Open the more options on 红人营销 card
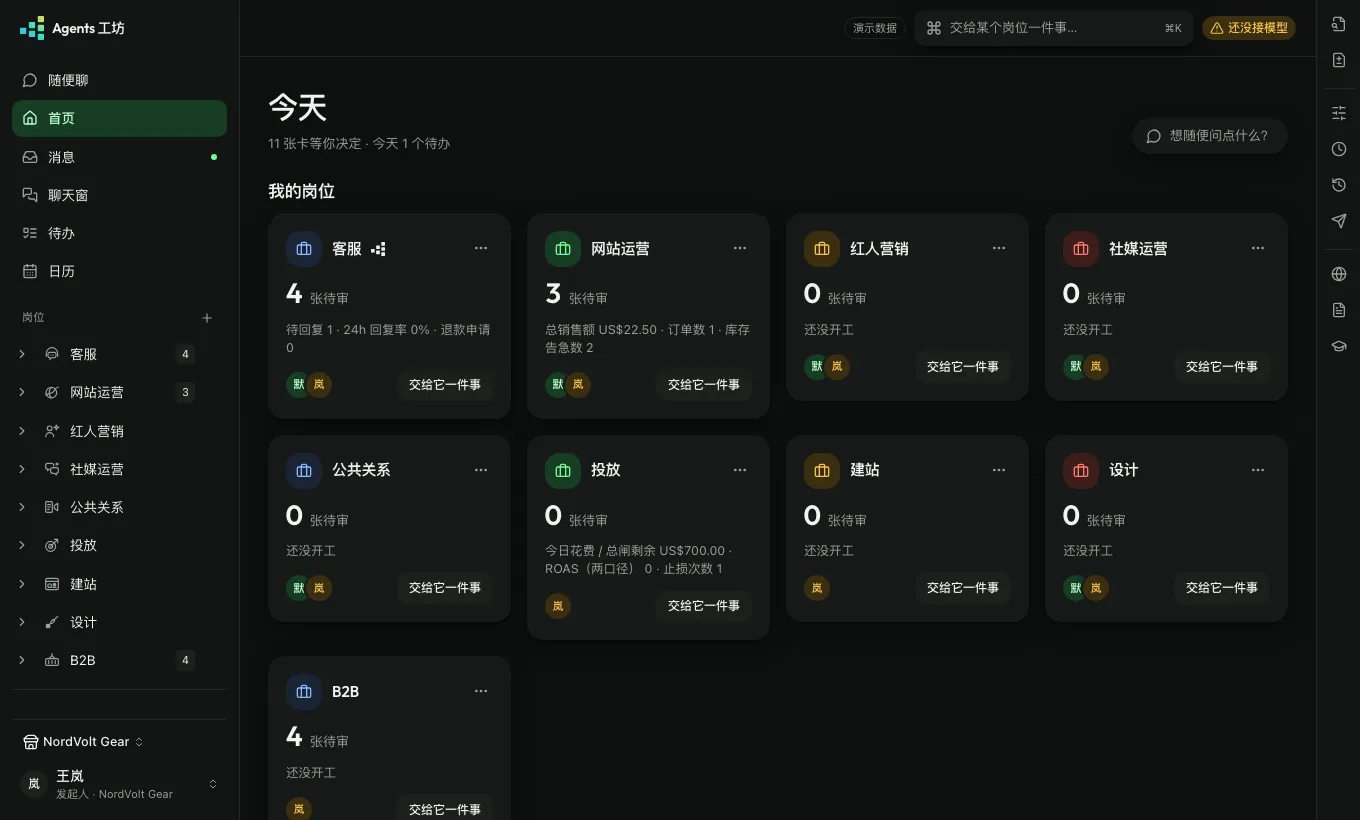This screenshot has width=1360, height=820. coord(999,248)
